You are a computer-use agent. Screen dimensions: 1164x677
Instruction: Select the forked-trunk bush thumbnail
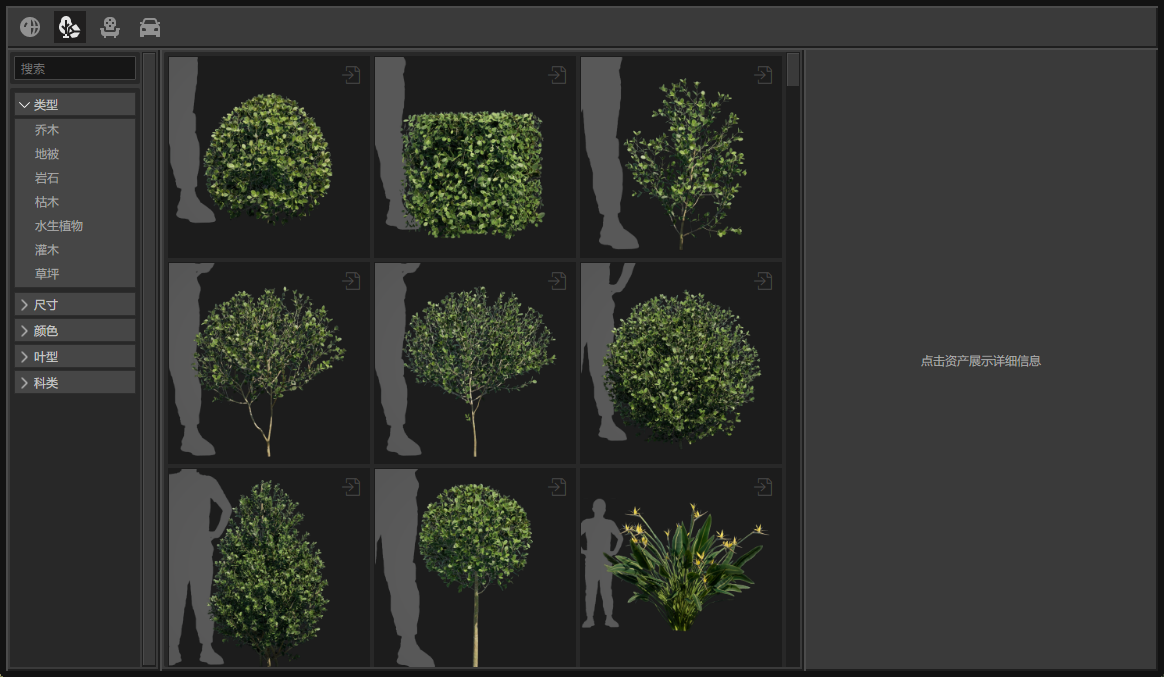click(x=269, y=363)
